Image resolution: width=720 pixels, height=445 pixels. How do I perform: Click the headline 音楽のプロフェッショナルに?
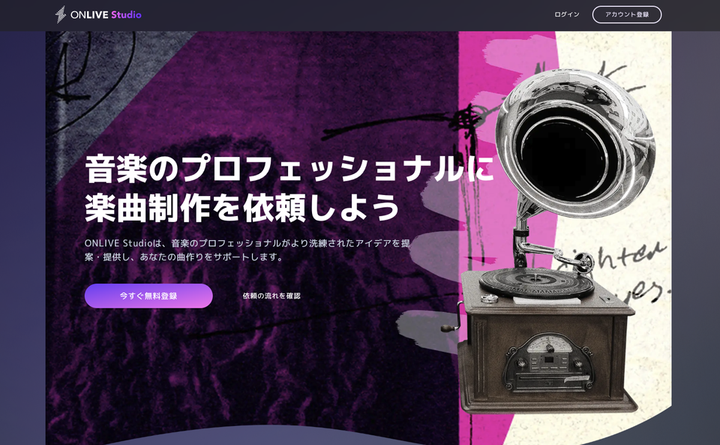[x=289, y=169]
